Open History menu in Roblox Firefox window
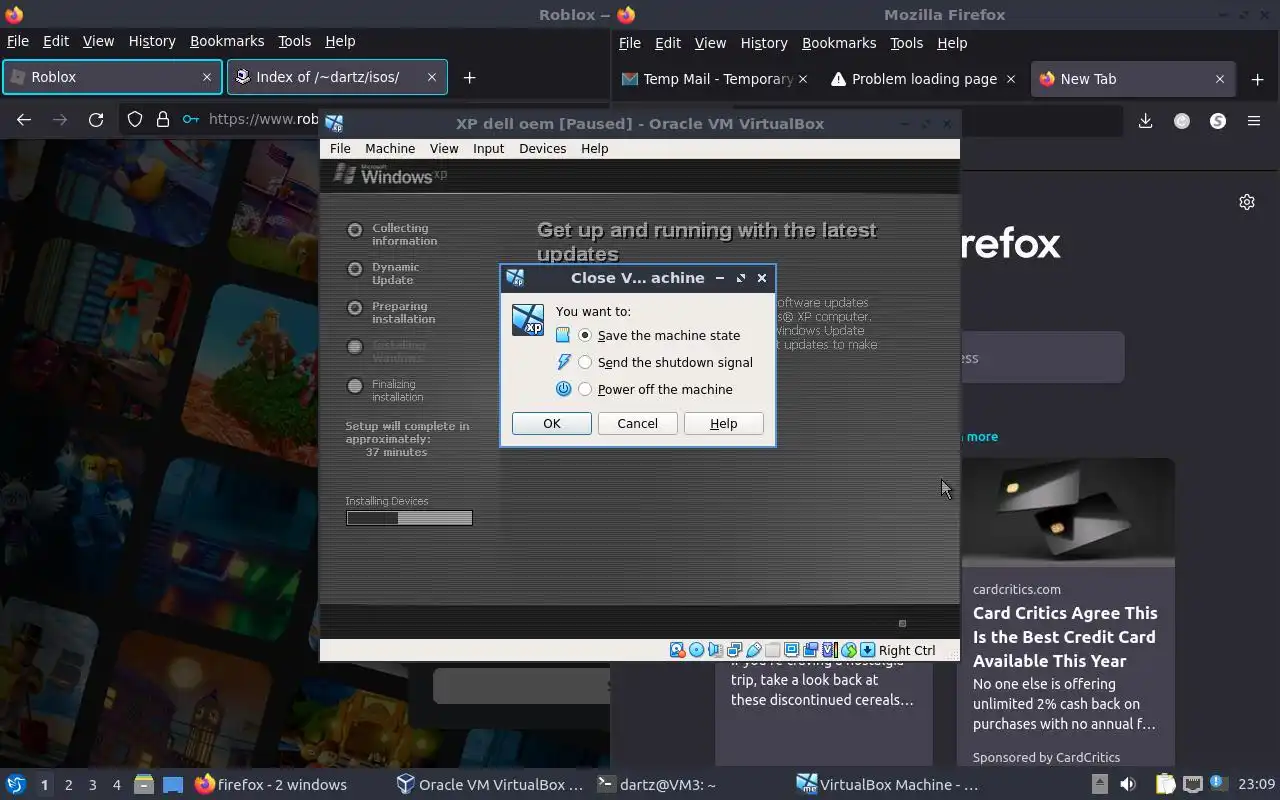 152,41
